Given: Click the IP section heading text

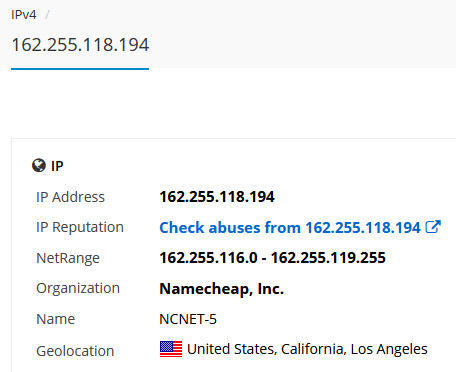Looking at the screenshot, I should click(57, 166).
